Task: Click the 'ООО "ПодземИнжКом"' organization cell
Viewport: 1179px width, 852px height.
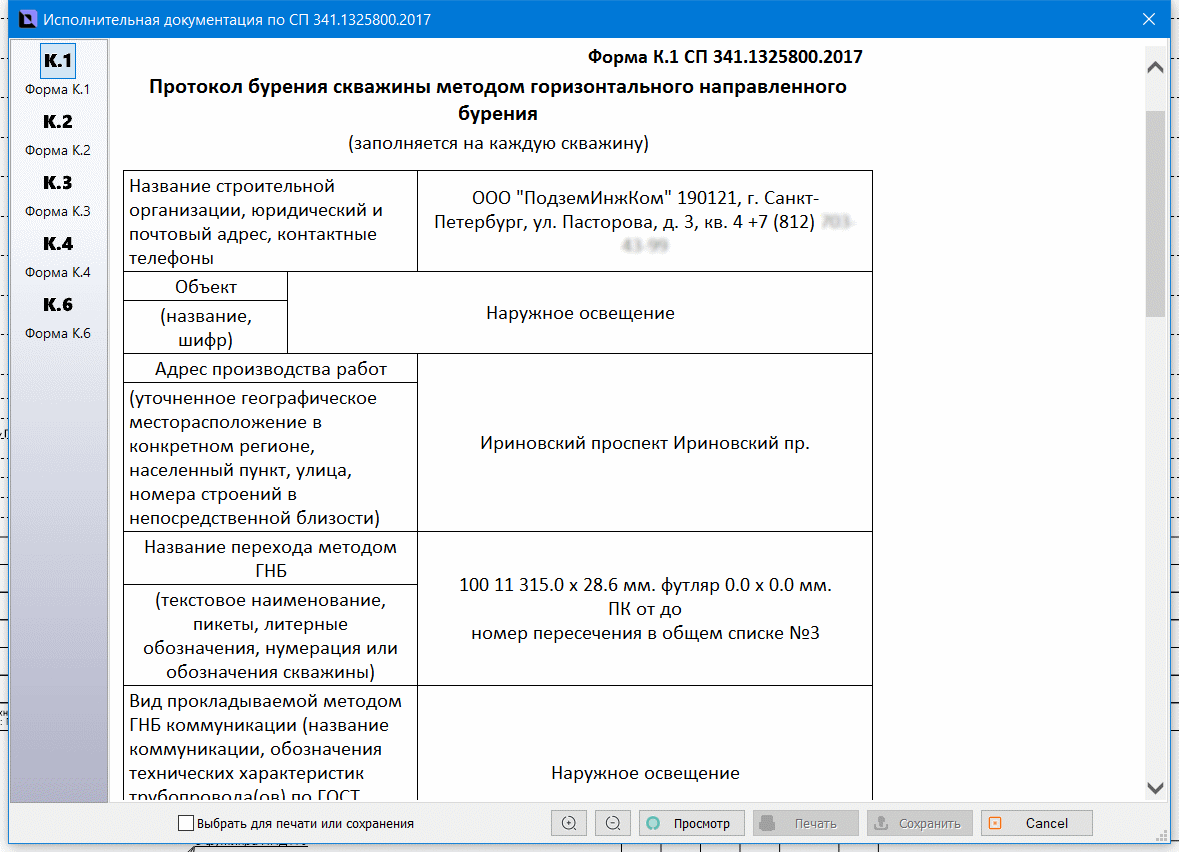Action: pos(645,222)
